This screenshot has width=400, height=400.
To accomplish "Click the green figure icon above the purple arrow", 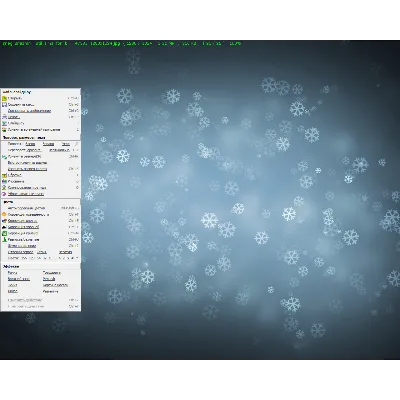I will point(4,188).
